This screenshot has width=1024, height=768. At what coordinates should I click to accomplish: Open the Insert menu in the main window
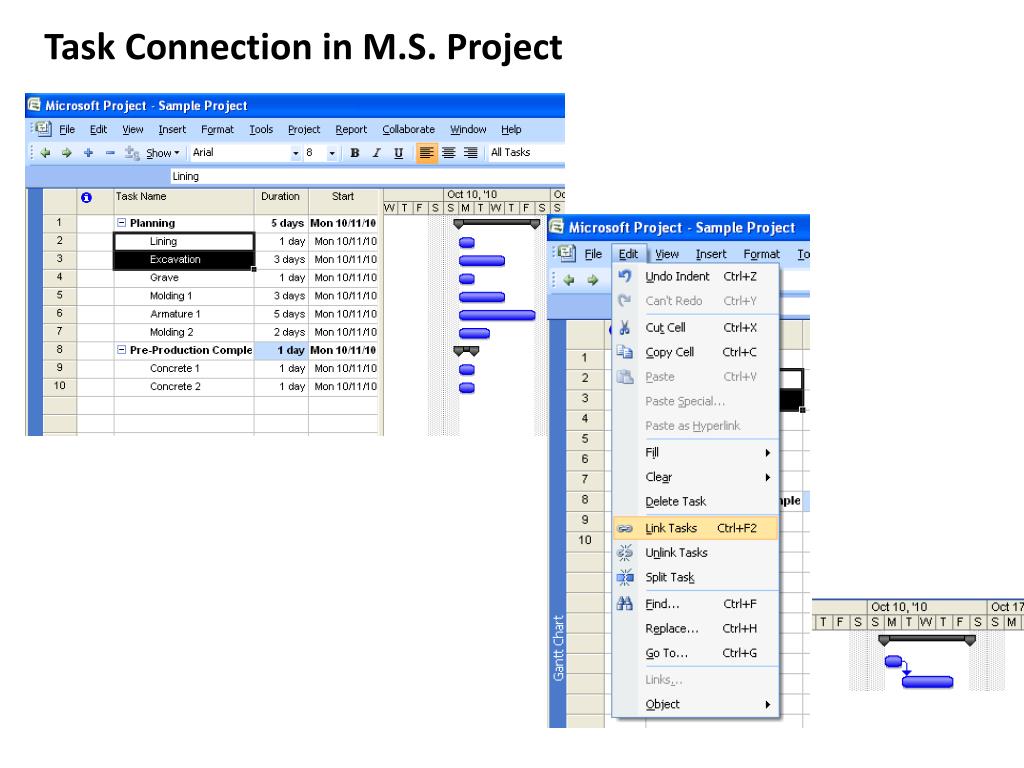172,129
